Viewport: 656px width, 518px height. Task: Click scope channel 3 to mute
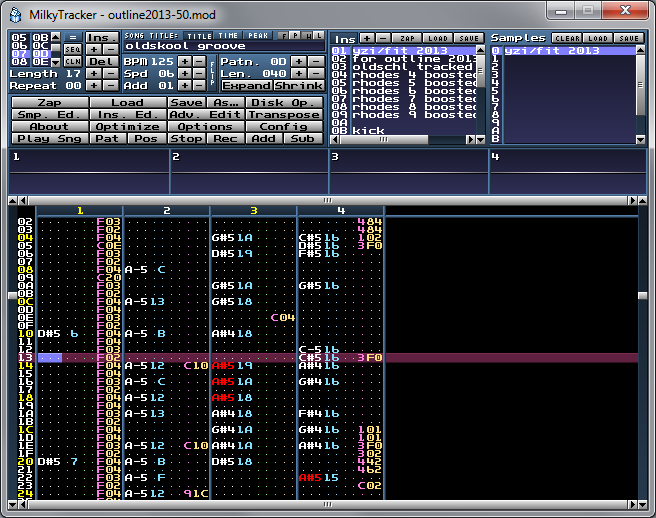point(409,172)
